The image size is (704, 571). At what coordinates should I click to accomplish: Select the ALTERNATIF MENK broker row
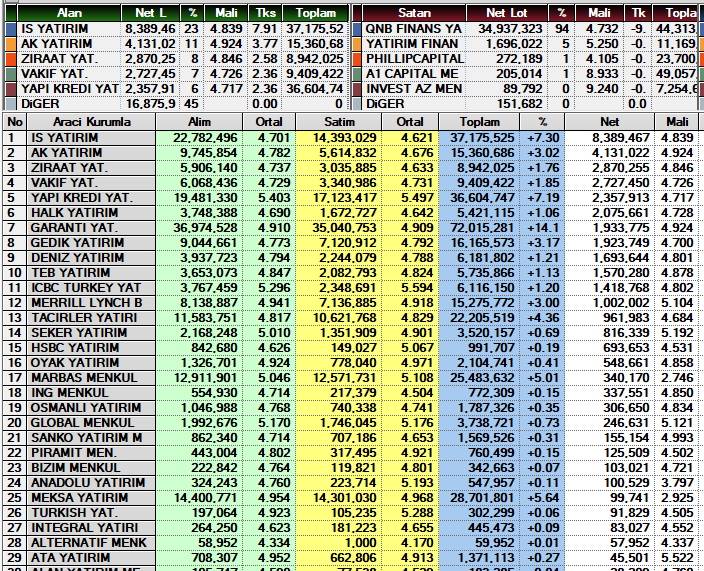point(351,543)
